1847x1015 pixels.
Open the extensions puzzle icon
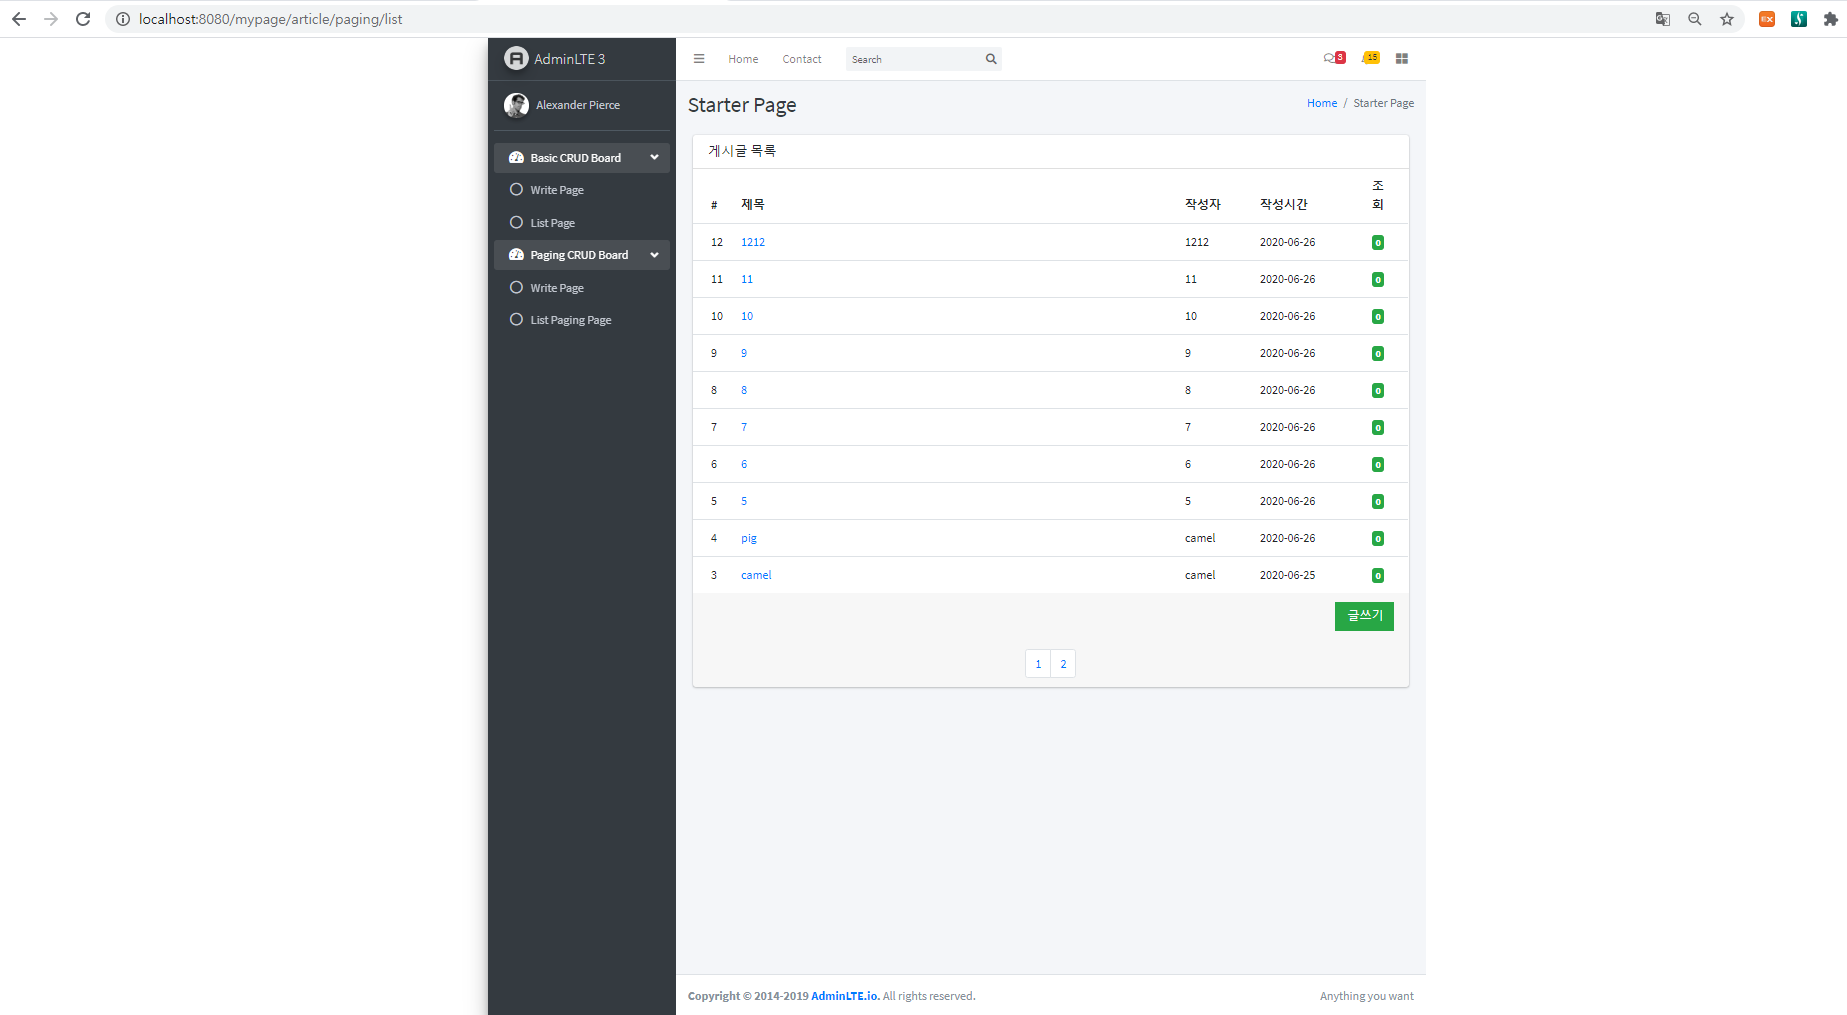tap(1831, 19)
